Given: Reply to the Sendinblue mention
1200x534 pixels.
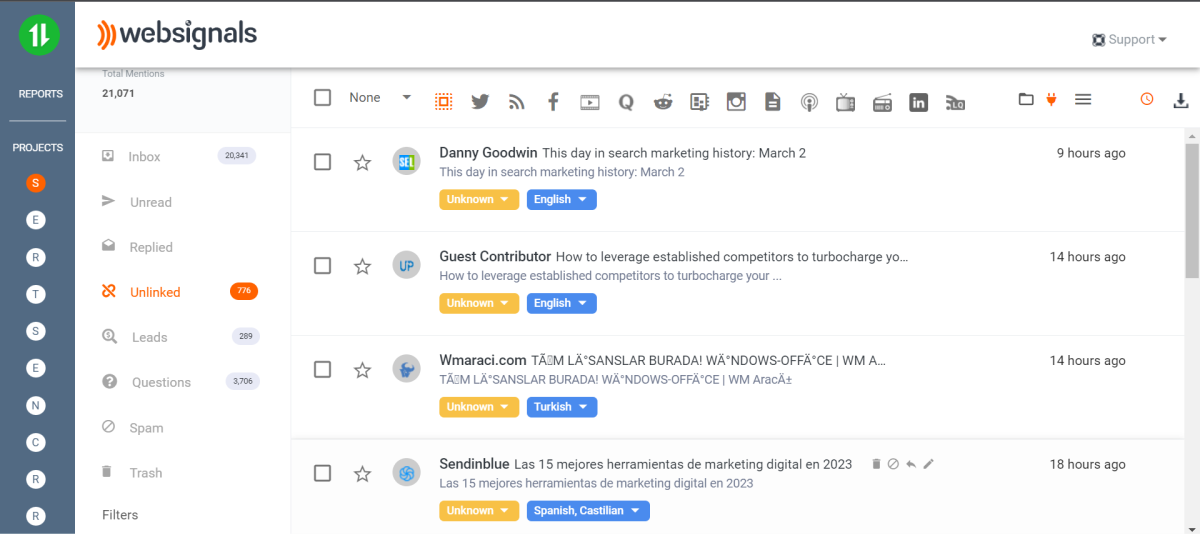Looking at the screenshot, I should pos(911,464).
